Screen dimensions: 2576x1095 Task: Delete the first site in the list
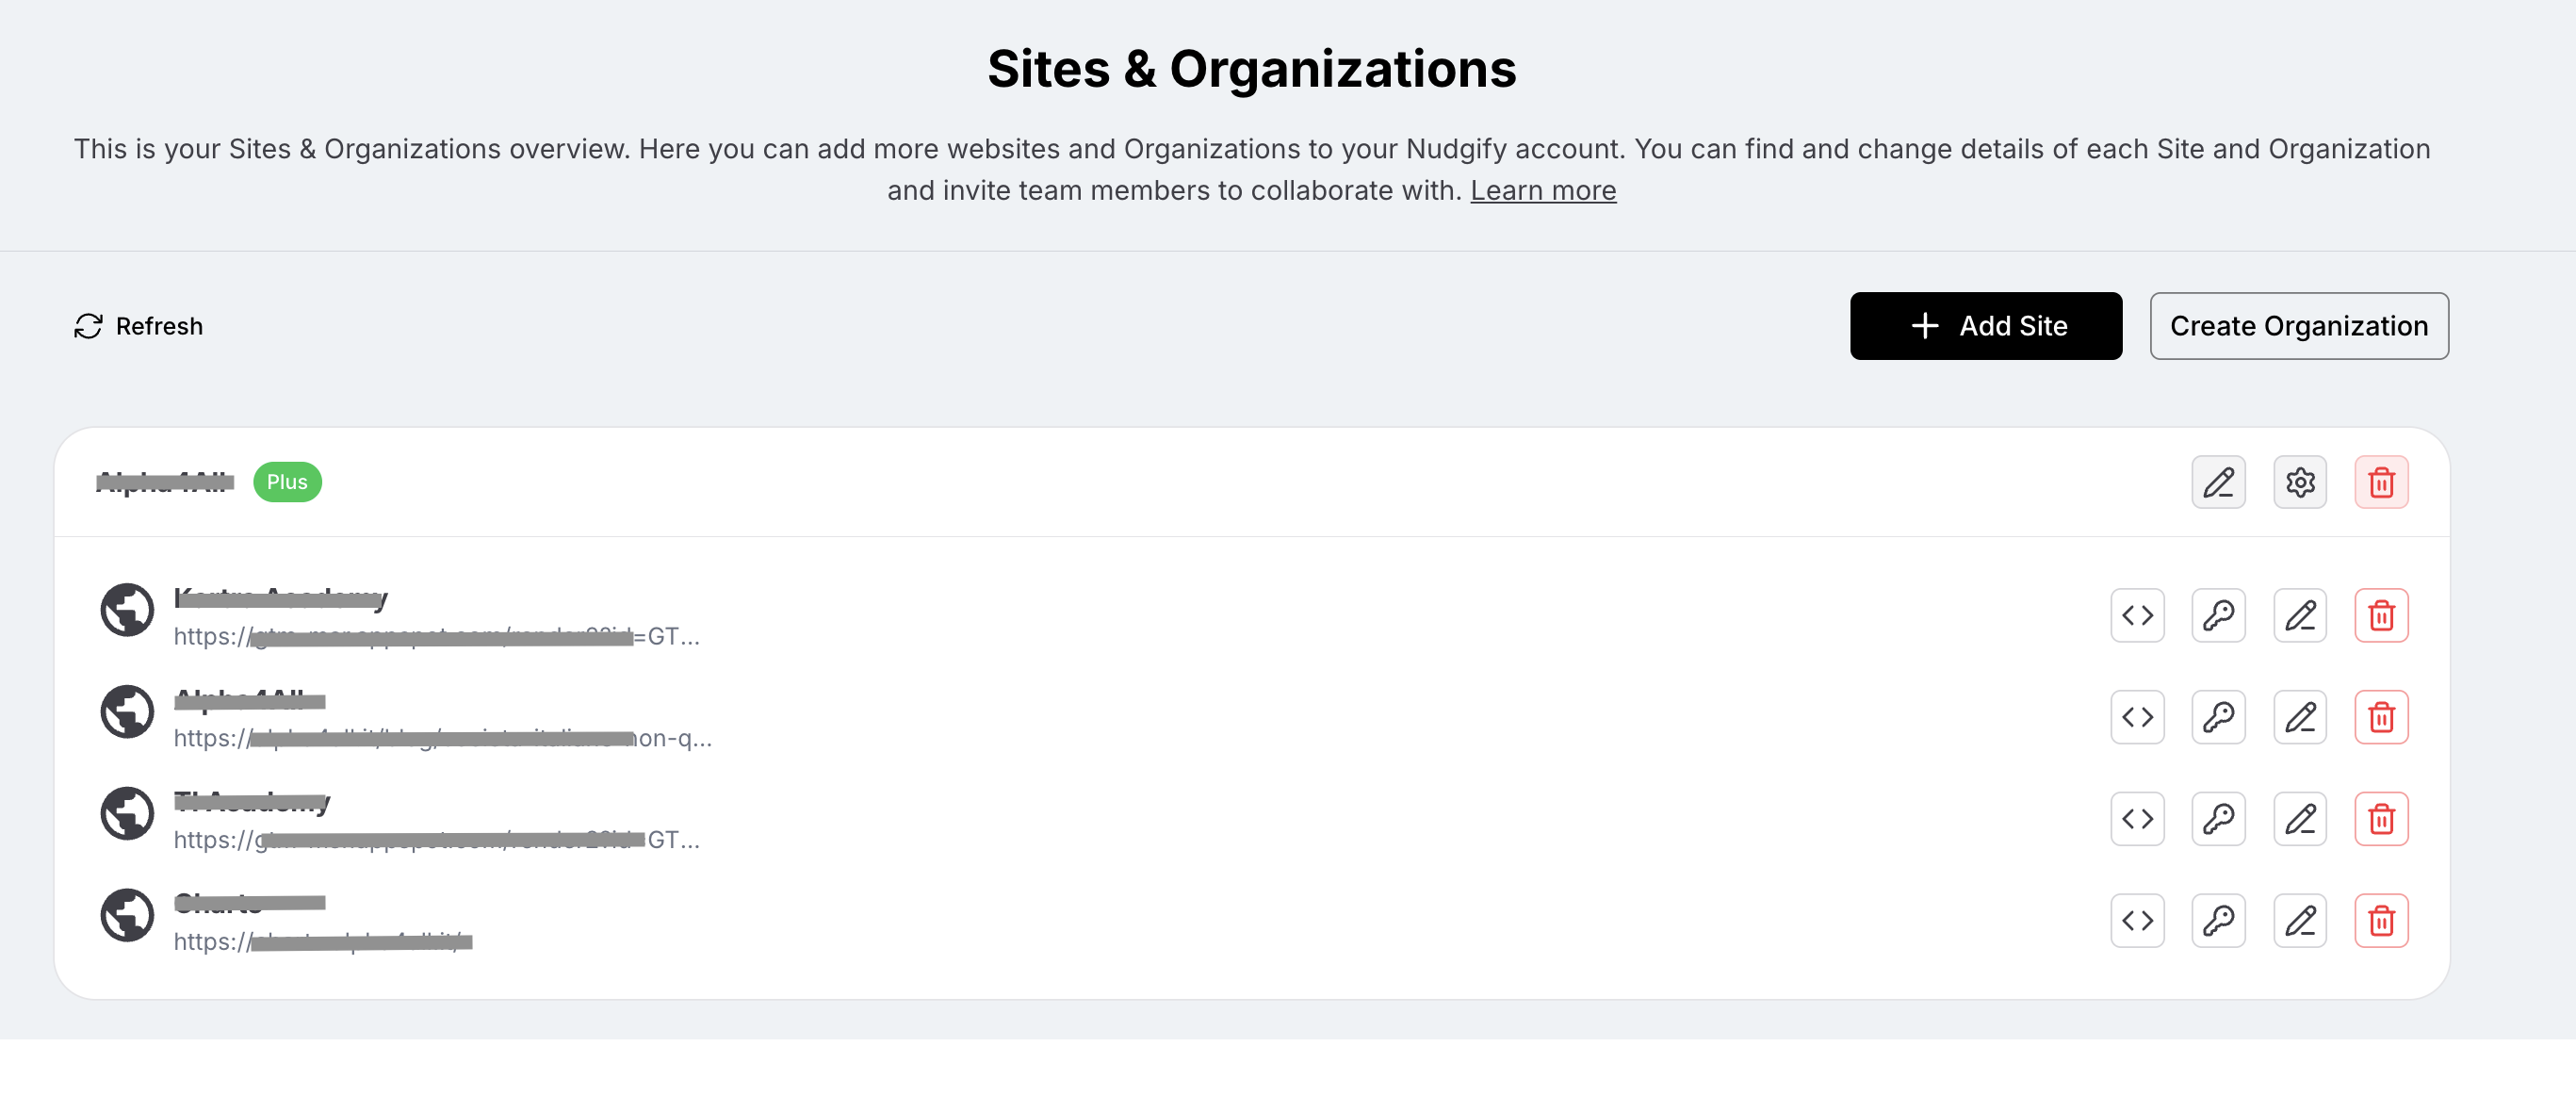click(2381, 615)
